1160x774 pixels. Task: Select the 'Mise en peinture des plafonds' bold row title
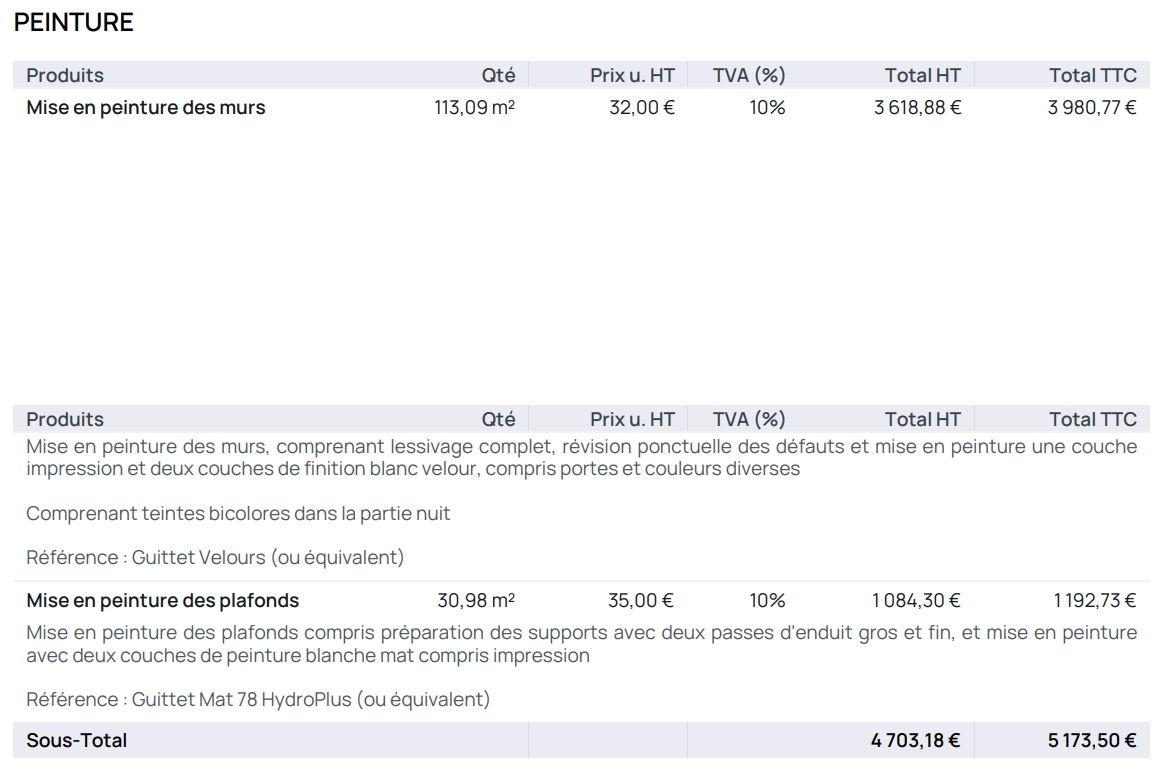pyautogui.click(x=163, y=600)
